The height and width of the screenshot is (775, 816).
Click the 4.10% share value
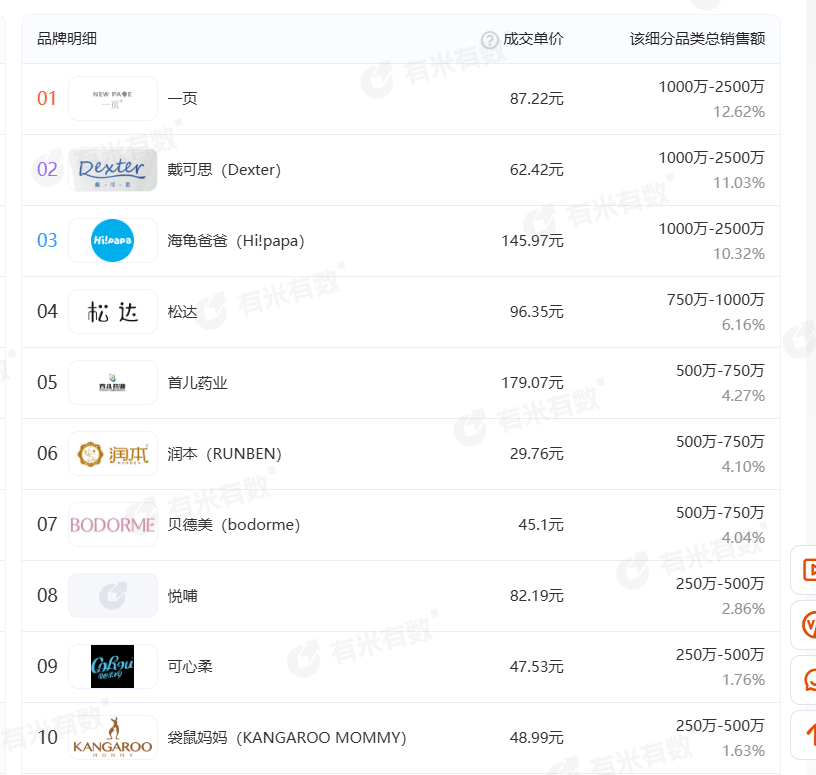[x=743, y=467]
